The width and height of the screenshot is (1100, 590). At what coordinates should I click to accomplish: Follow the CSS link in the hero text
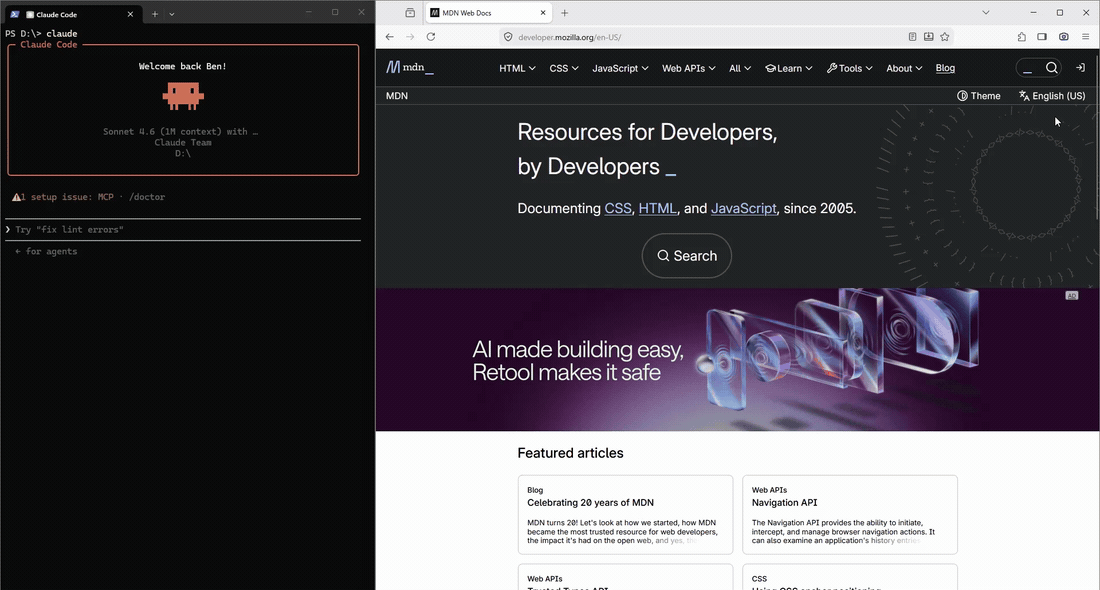617,208
